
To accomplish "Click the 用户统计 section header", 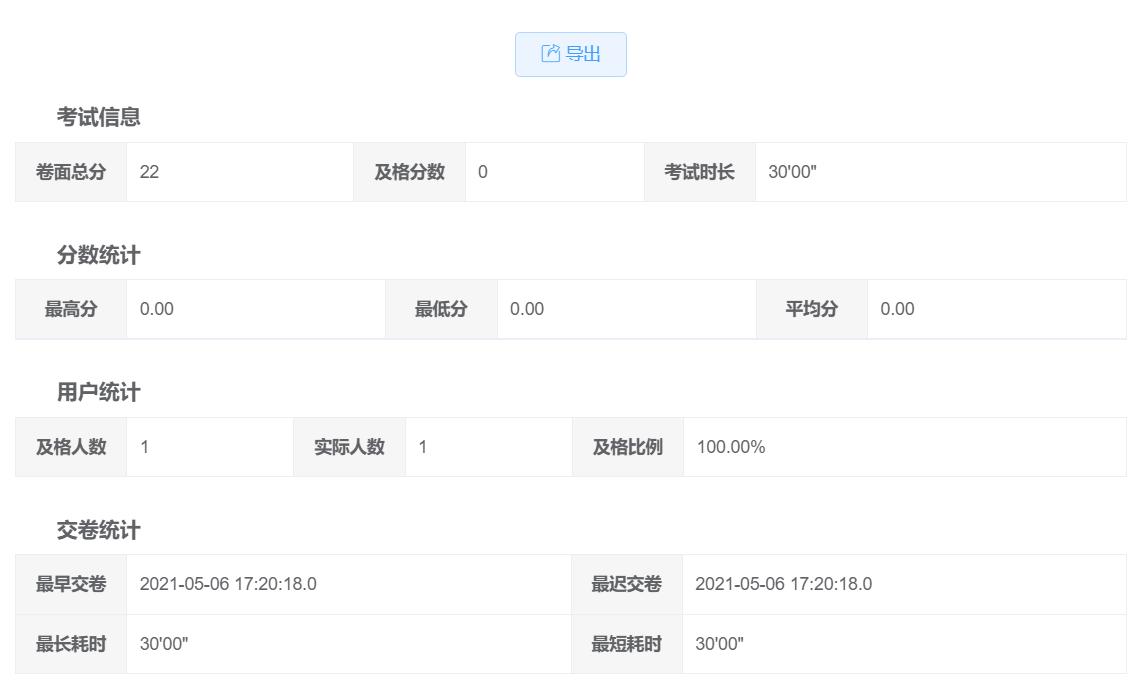I will [99, 391].
